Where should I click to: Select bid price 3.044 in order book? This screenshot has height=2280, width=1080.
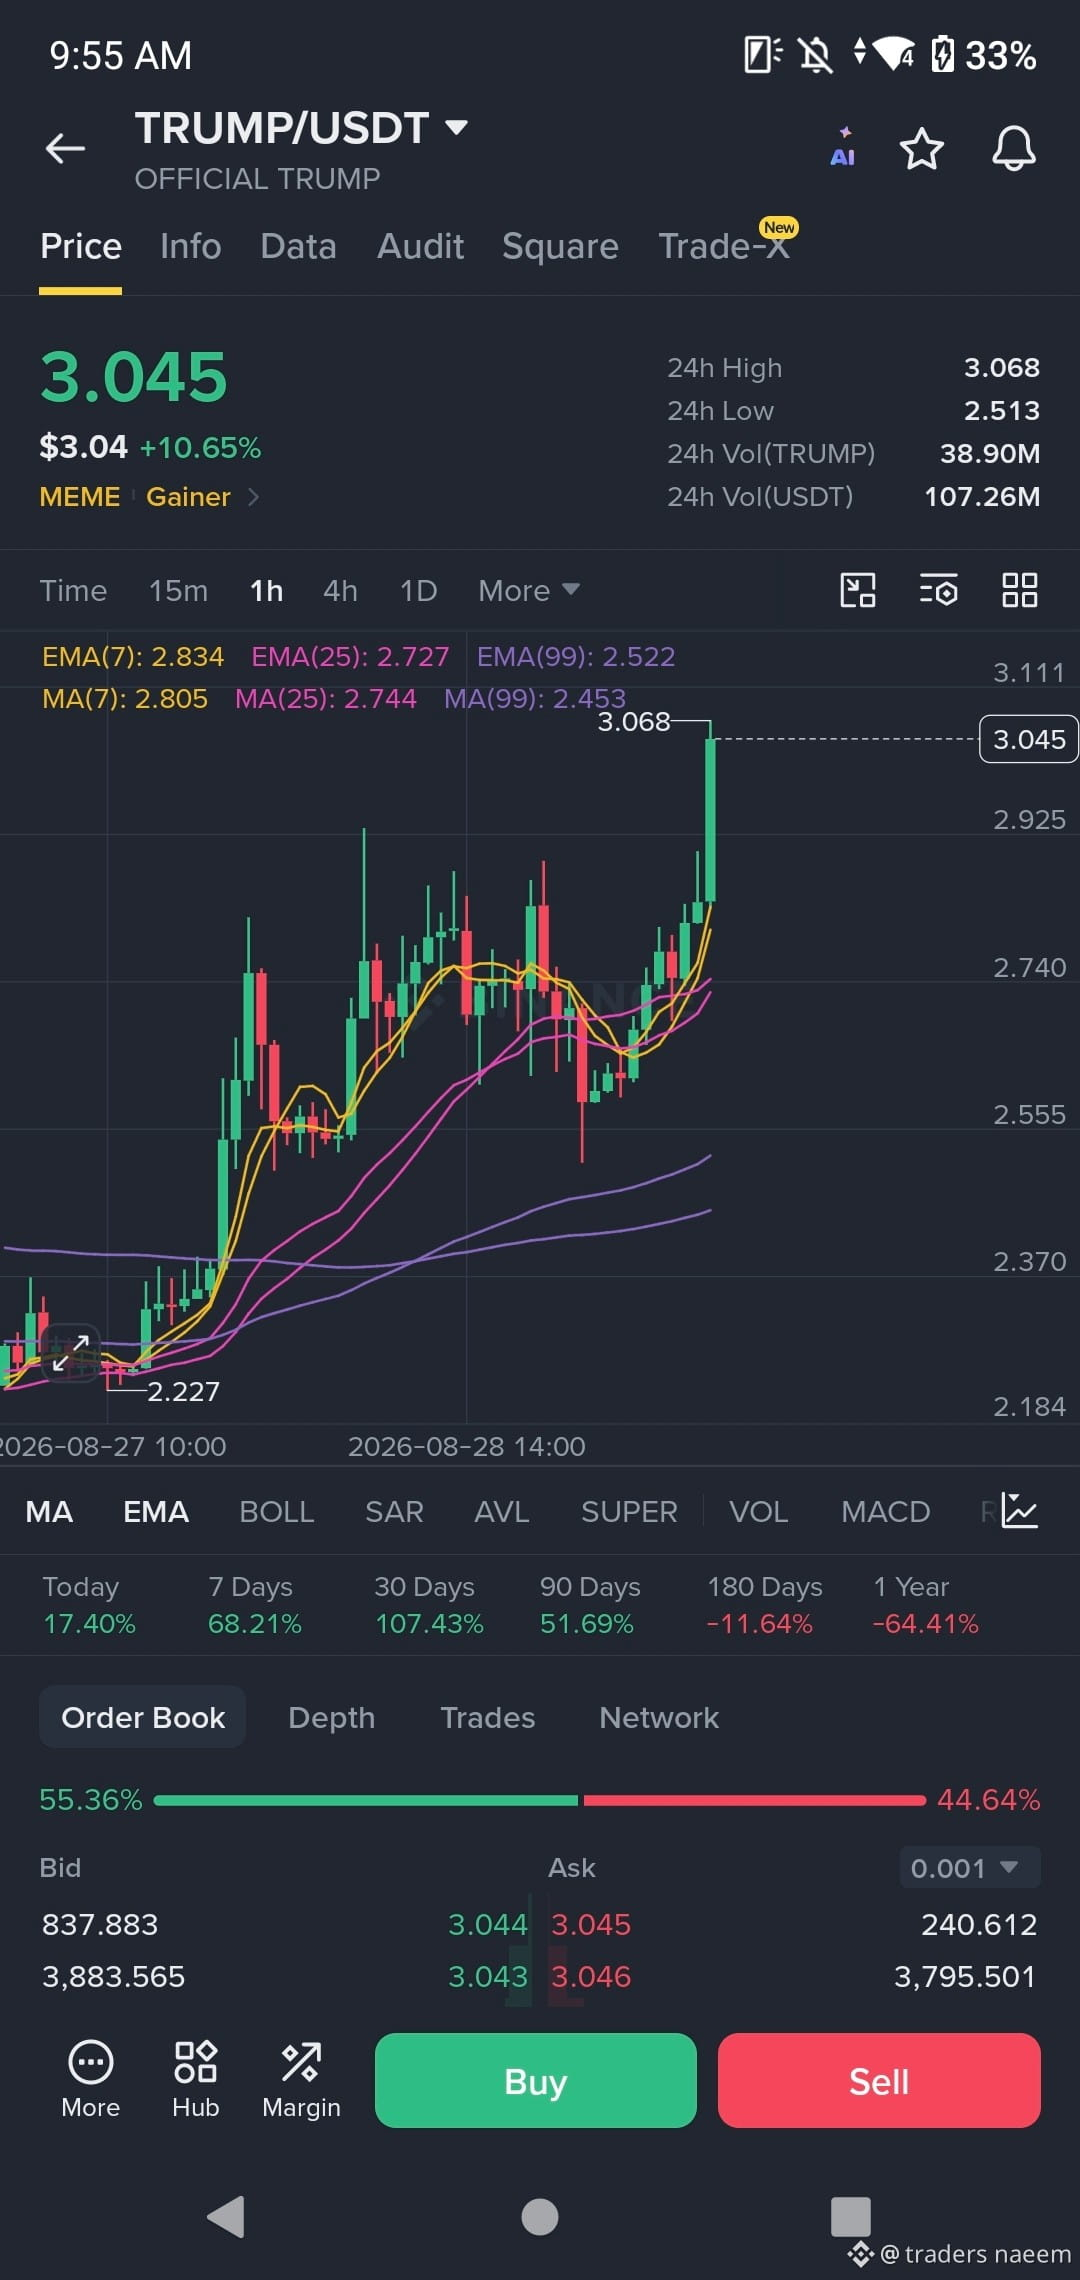pyautogui.click(x=487, y=1924)
